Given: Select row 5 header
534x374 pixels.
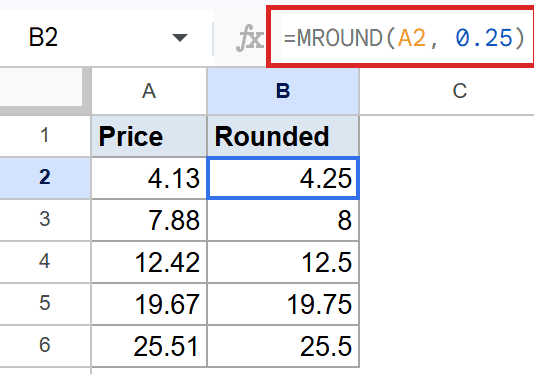Looking at the screenshot, I should [x=45, y=304].
